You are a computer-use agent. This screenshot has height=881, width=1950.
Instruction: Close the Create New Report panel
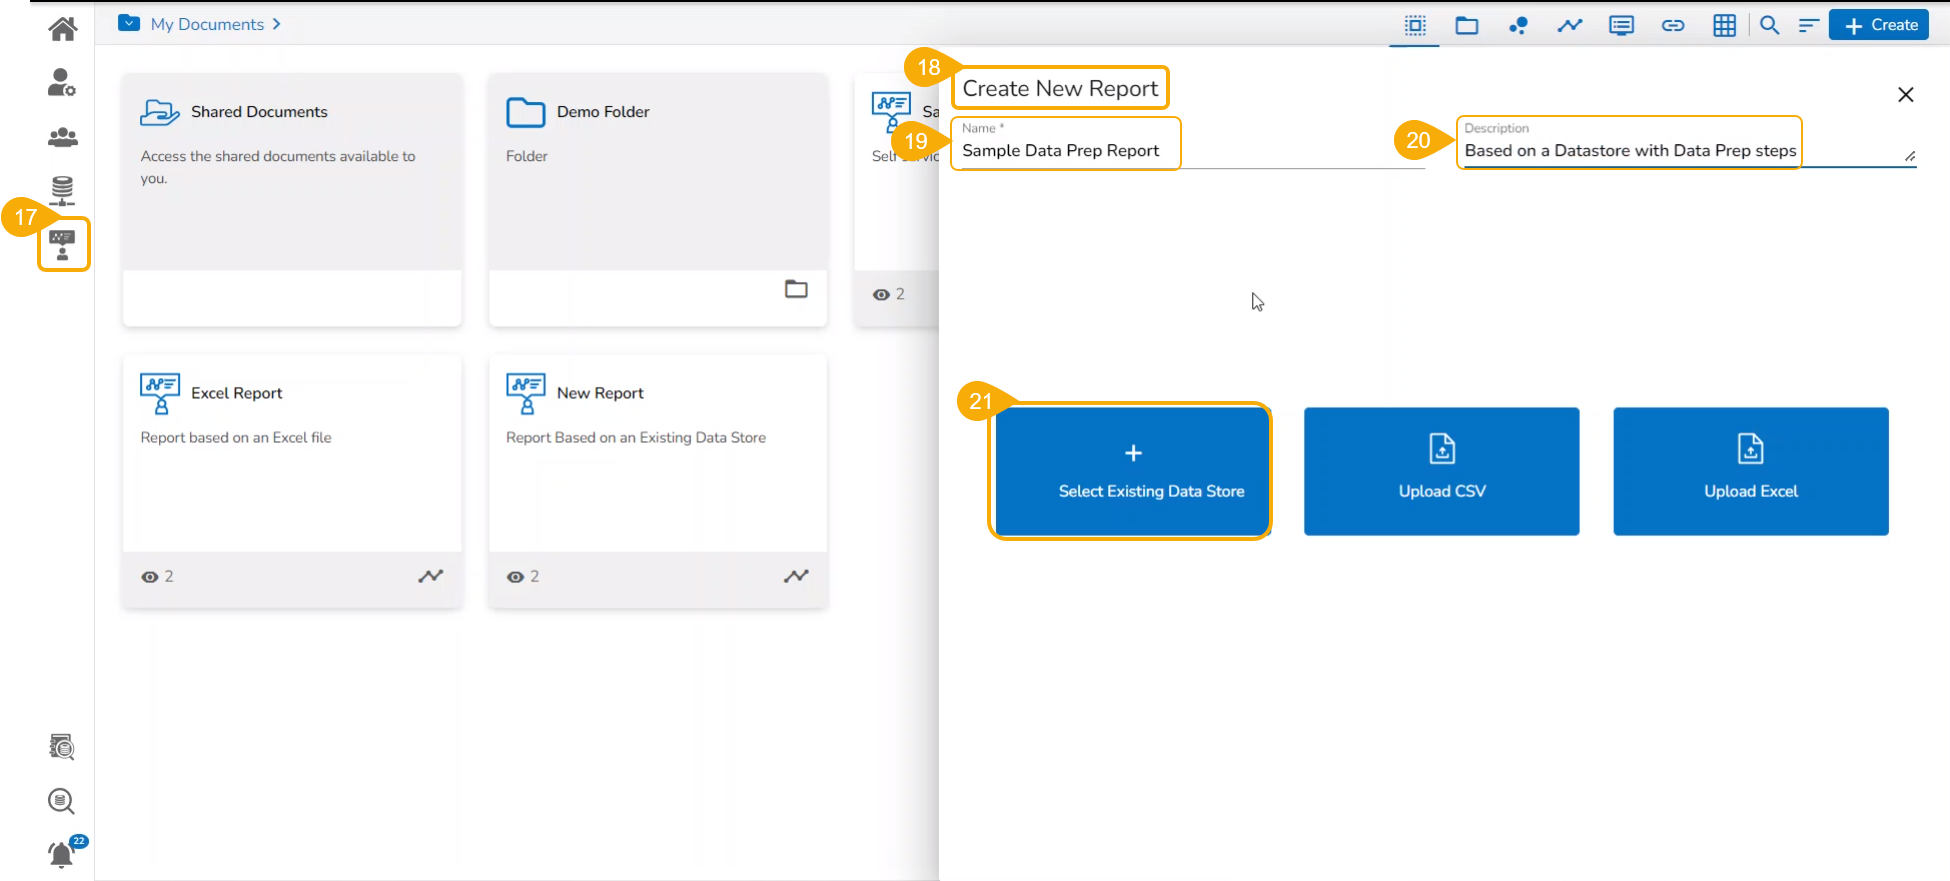tap(1906, 94)
